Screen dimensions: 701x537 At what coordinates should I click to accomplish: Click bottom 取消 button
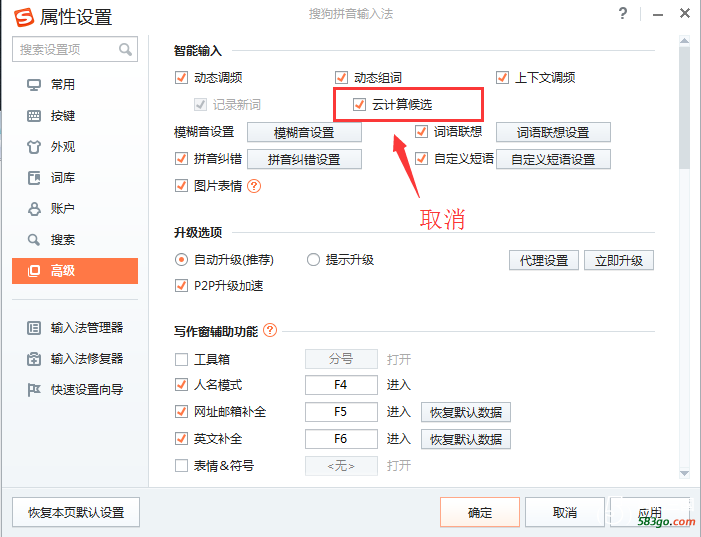click(565, 512)
